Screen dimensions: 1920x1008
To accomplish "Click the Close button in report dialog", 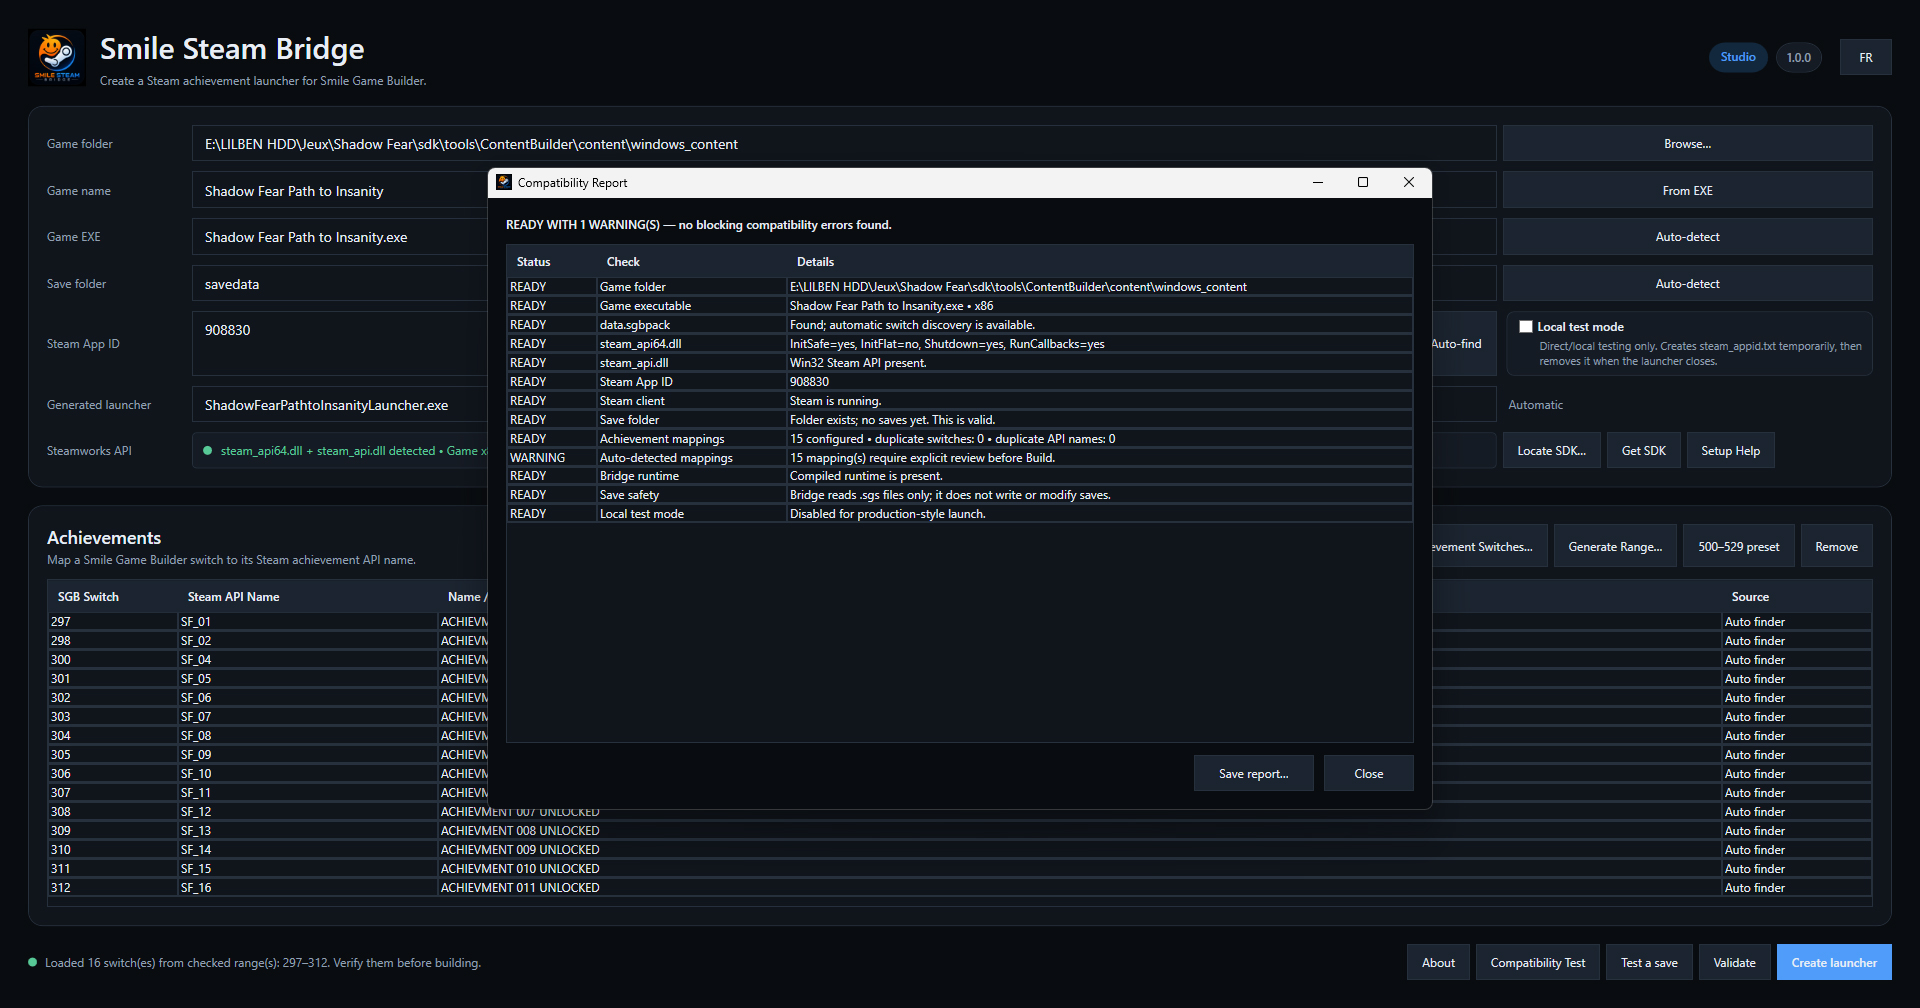I will point(1369,773).
